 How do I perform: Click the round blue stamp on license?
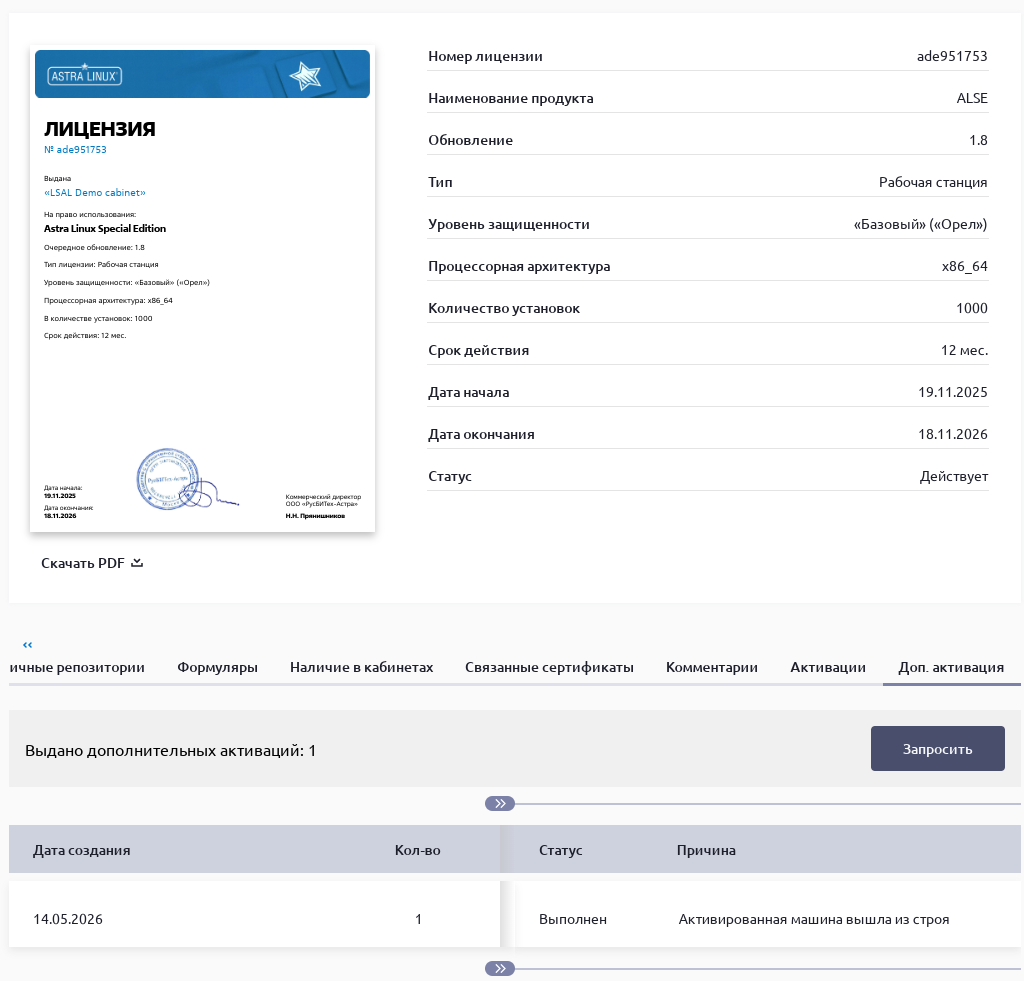(167, 479)
